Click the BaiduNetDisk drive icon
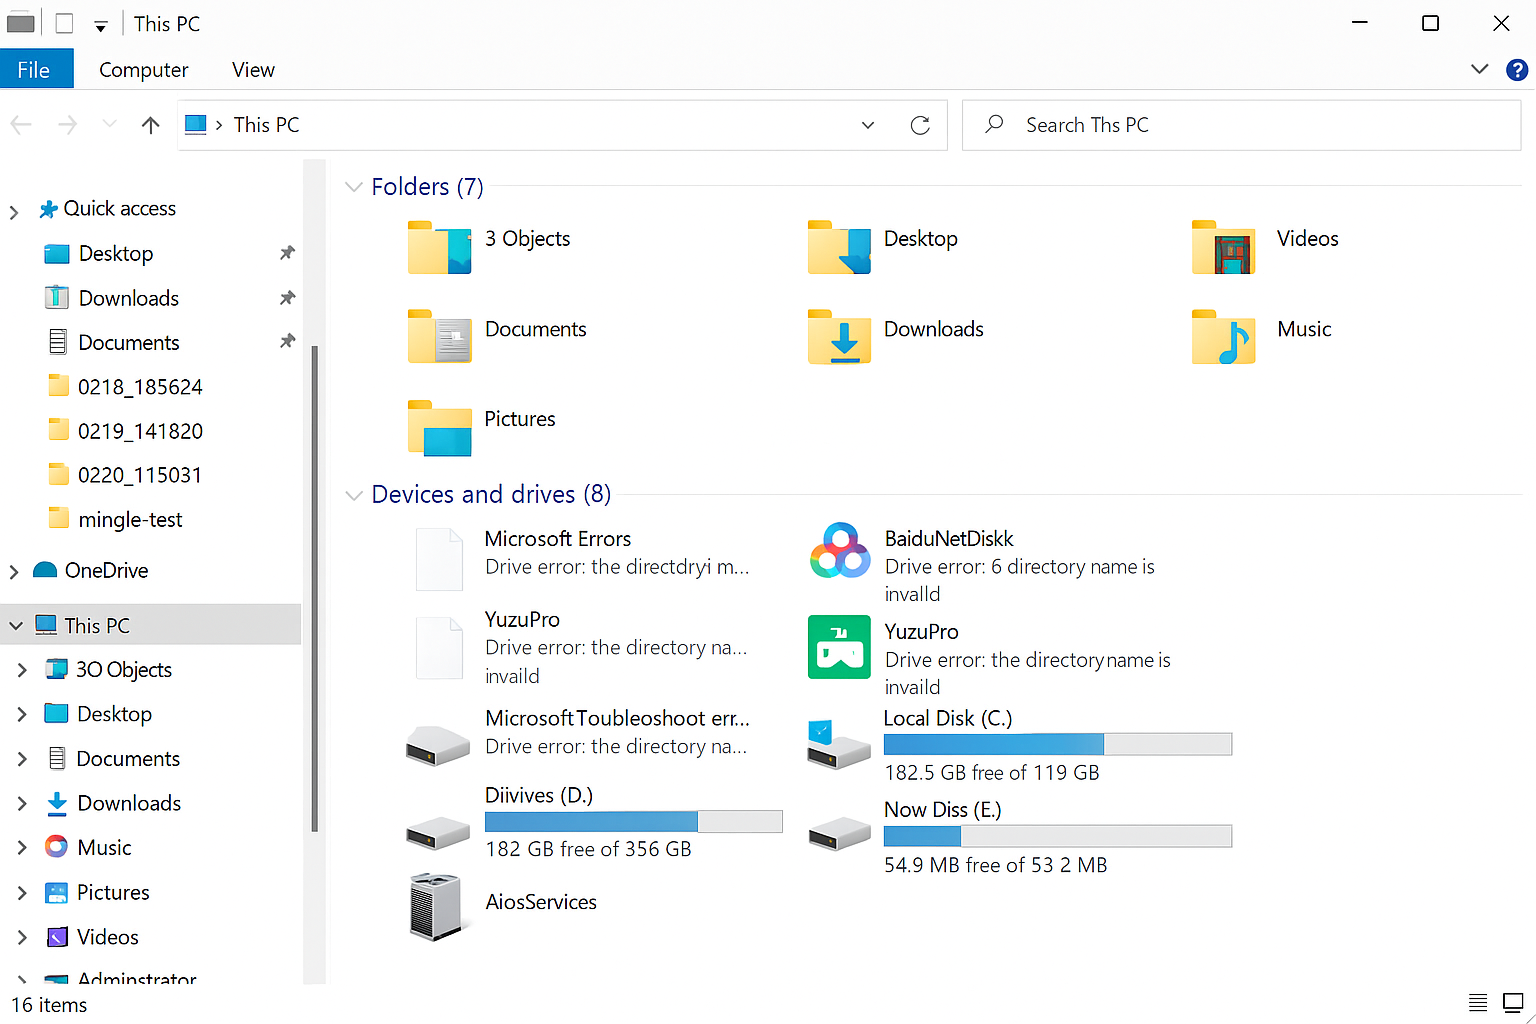Image resolution: width=1536 pixels, height=1024 pixels. point(839,550)
